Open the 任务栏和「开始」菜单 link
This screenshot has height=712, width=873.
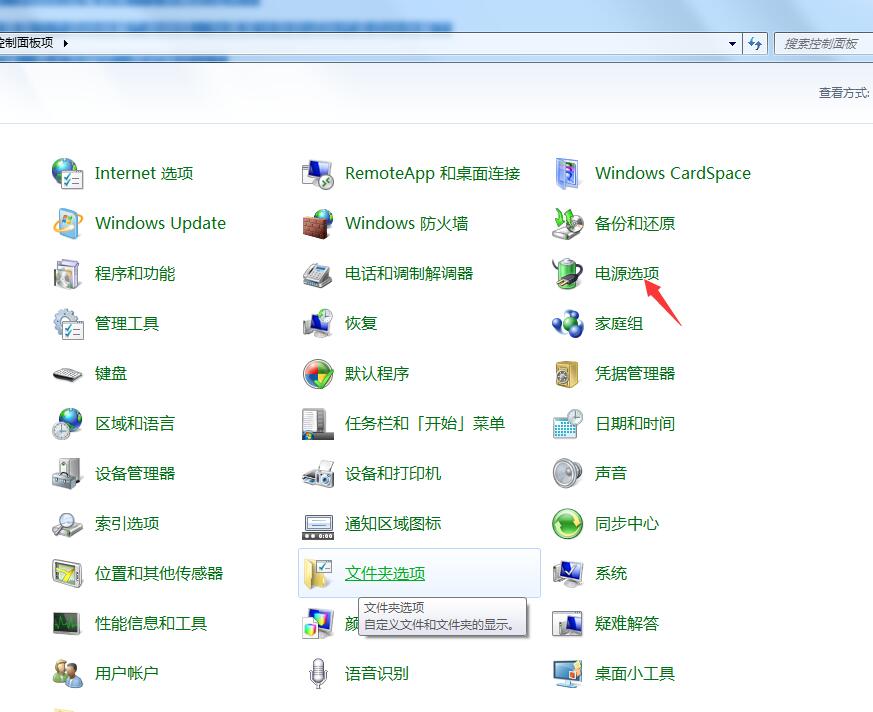coord(425,423)
